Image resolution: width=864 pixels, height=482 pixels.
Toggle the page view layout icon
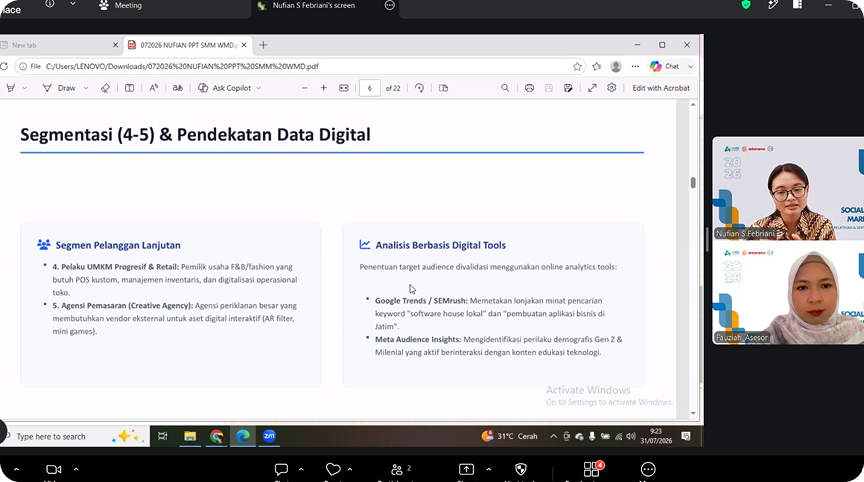click(129, 88)
